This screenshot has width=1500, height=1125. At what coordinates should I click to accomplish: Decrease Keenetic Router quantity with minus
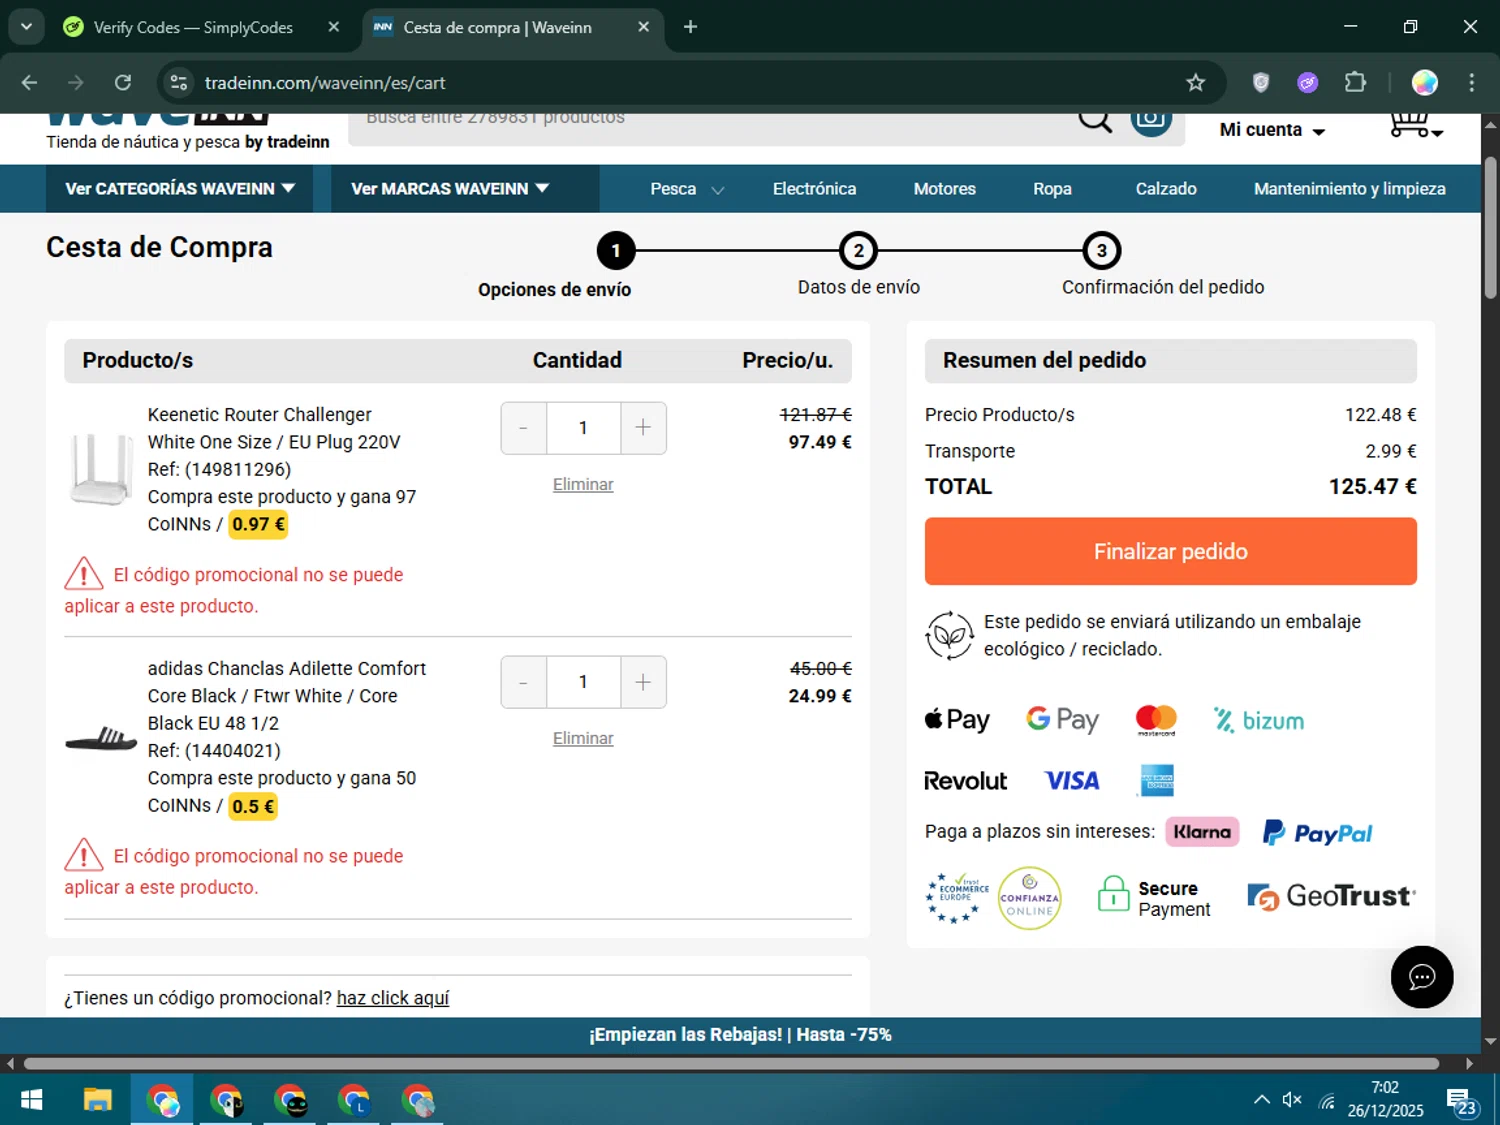click(523, 428)
